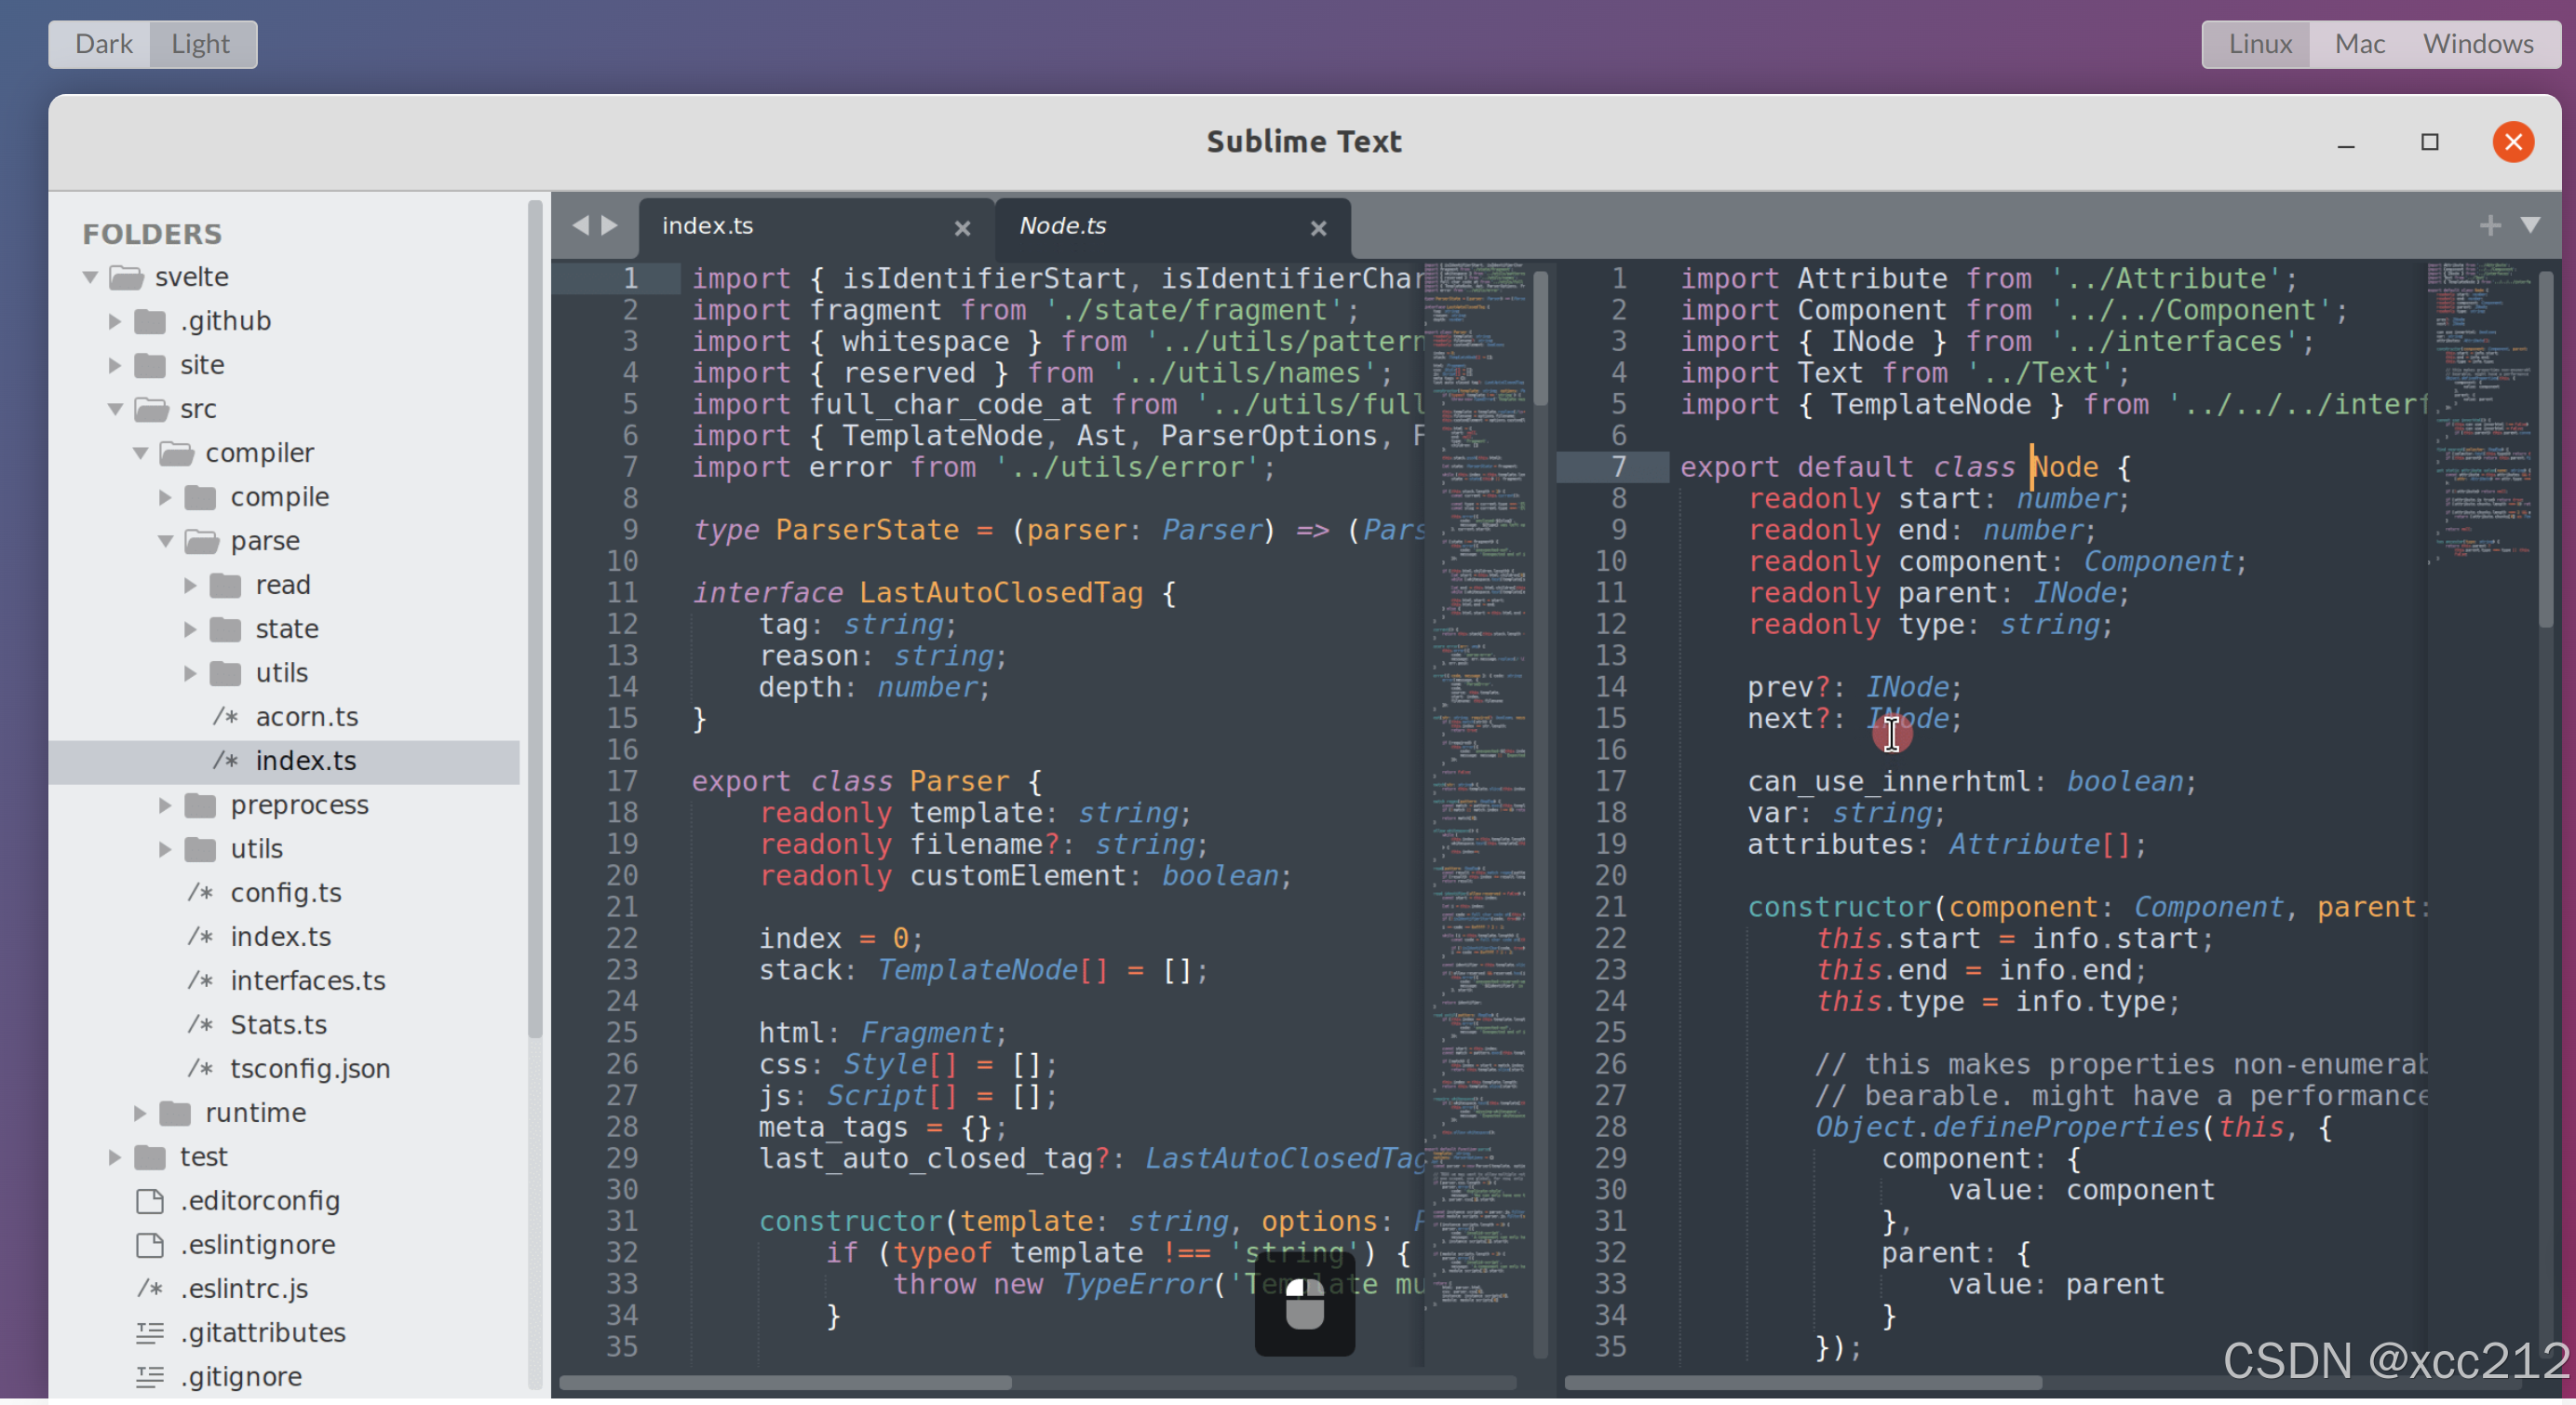Close the index.ts tab
Screen dimensions: 2576x1405
(x=962, y=228)
